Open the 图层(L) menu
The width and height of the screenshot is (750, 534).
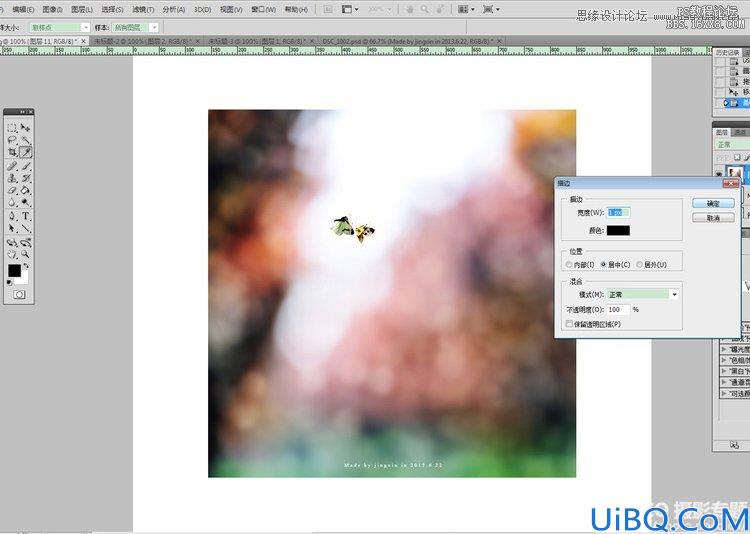coord(82,10)
